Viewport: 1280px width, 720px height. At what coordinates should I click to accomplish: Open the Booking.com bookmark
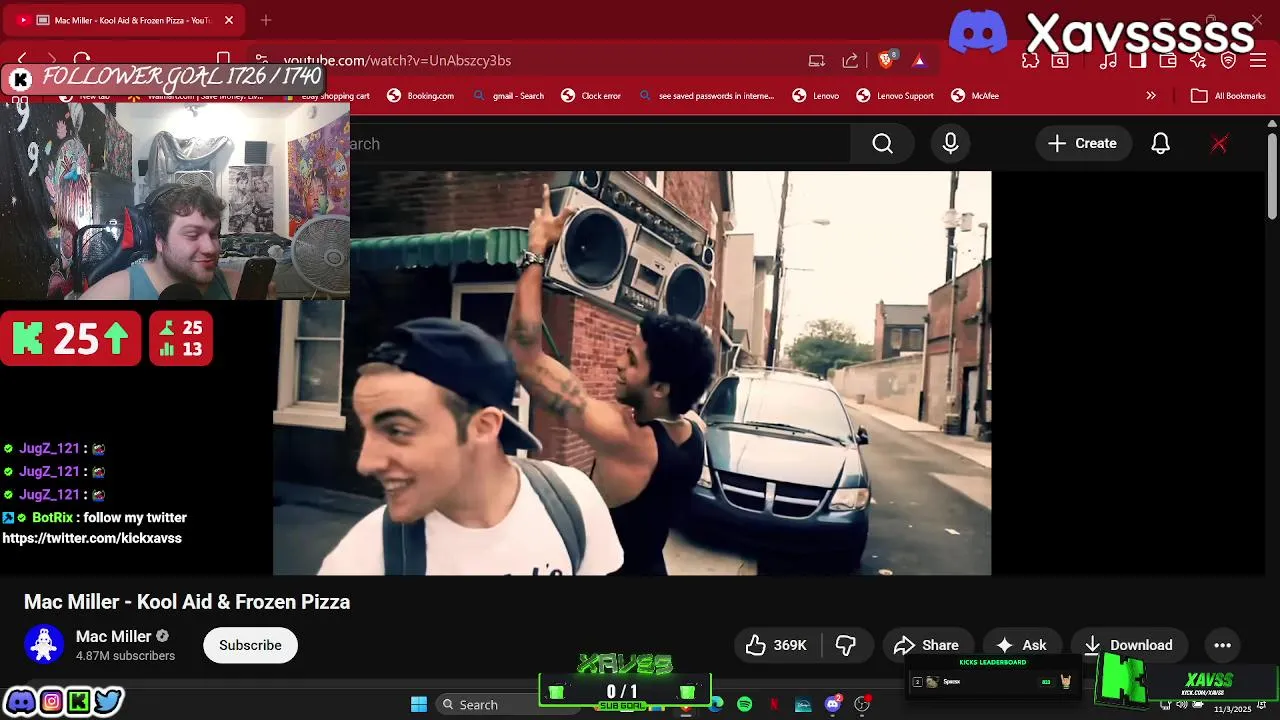click(x=421, y=96)
